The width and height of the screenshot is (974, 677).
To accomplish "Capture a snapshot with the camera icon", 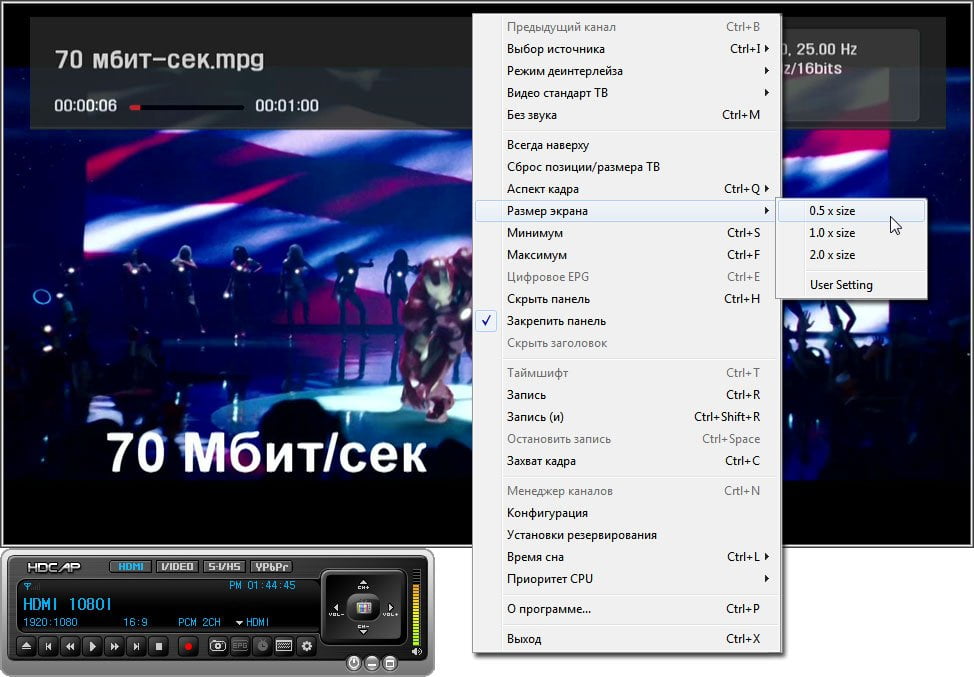I will coord(217,646).
